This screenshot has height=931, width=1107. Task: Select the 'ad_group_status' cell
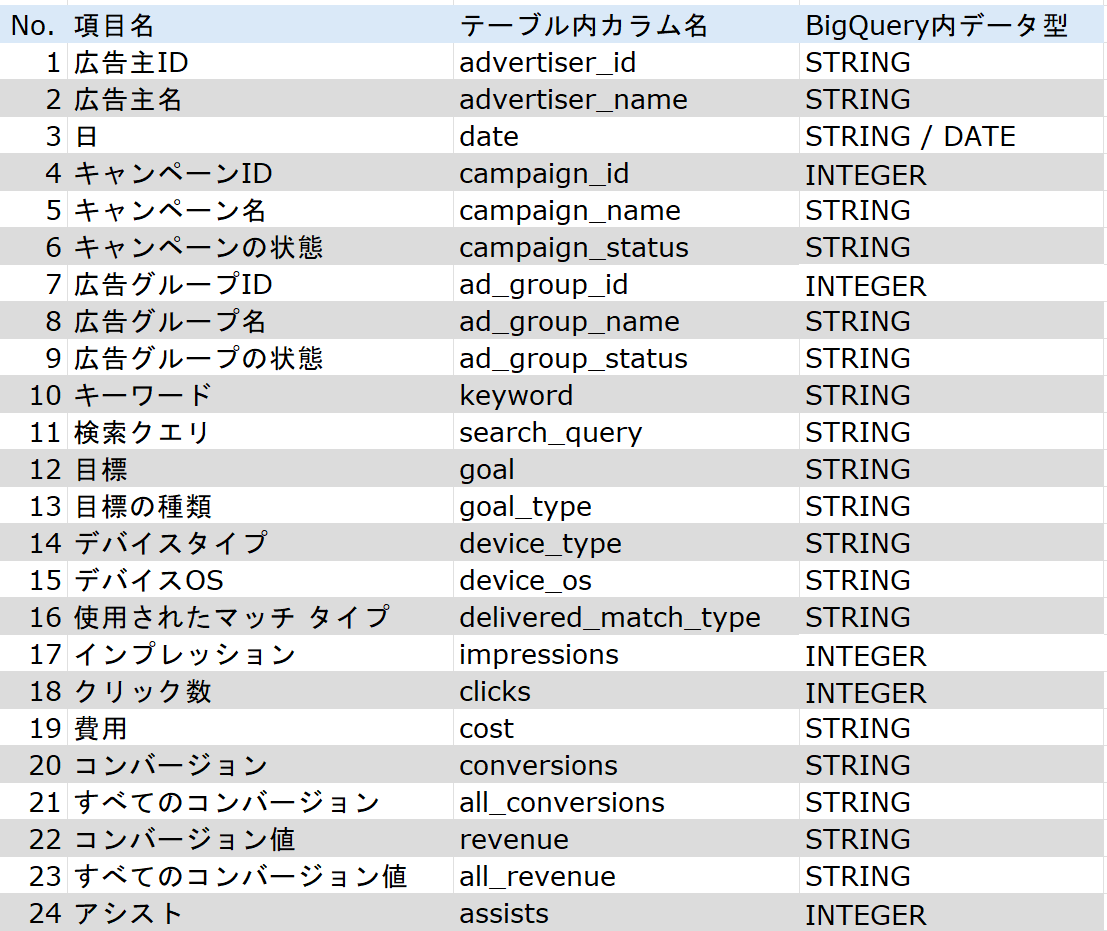point(626,358)
